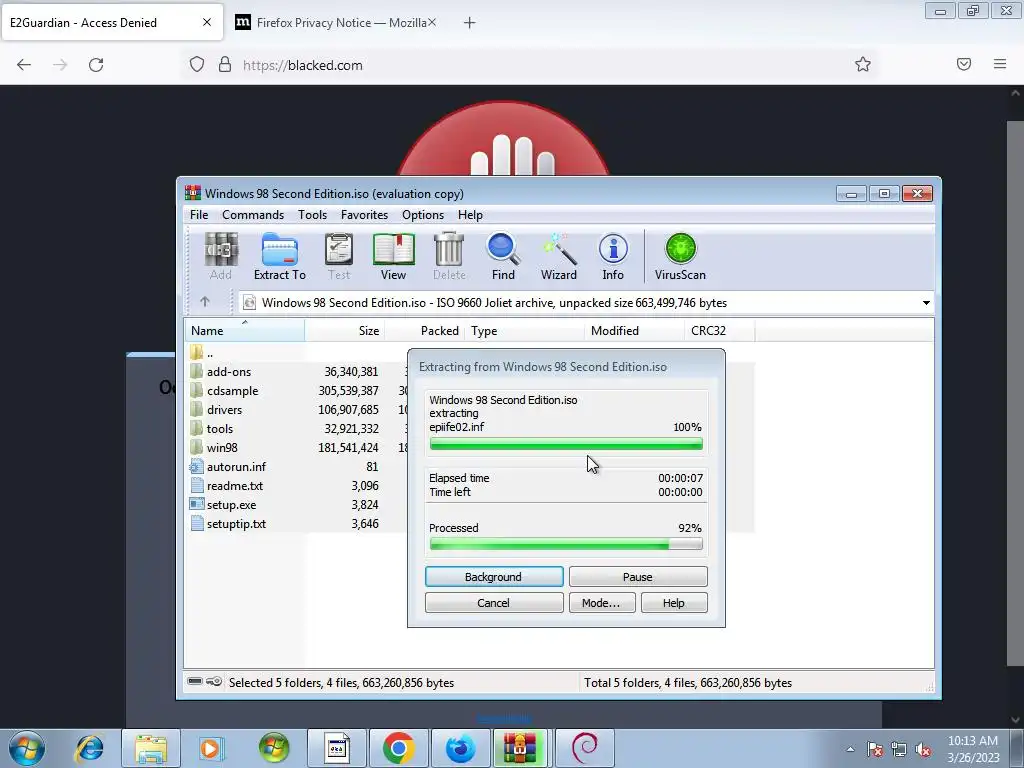The width and height of the screenshot is (1024, 768).
Task: Go up one folder level arrow
Action: tap(204, 302)
